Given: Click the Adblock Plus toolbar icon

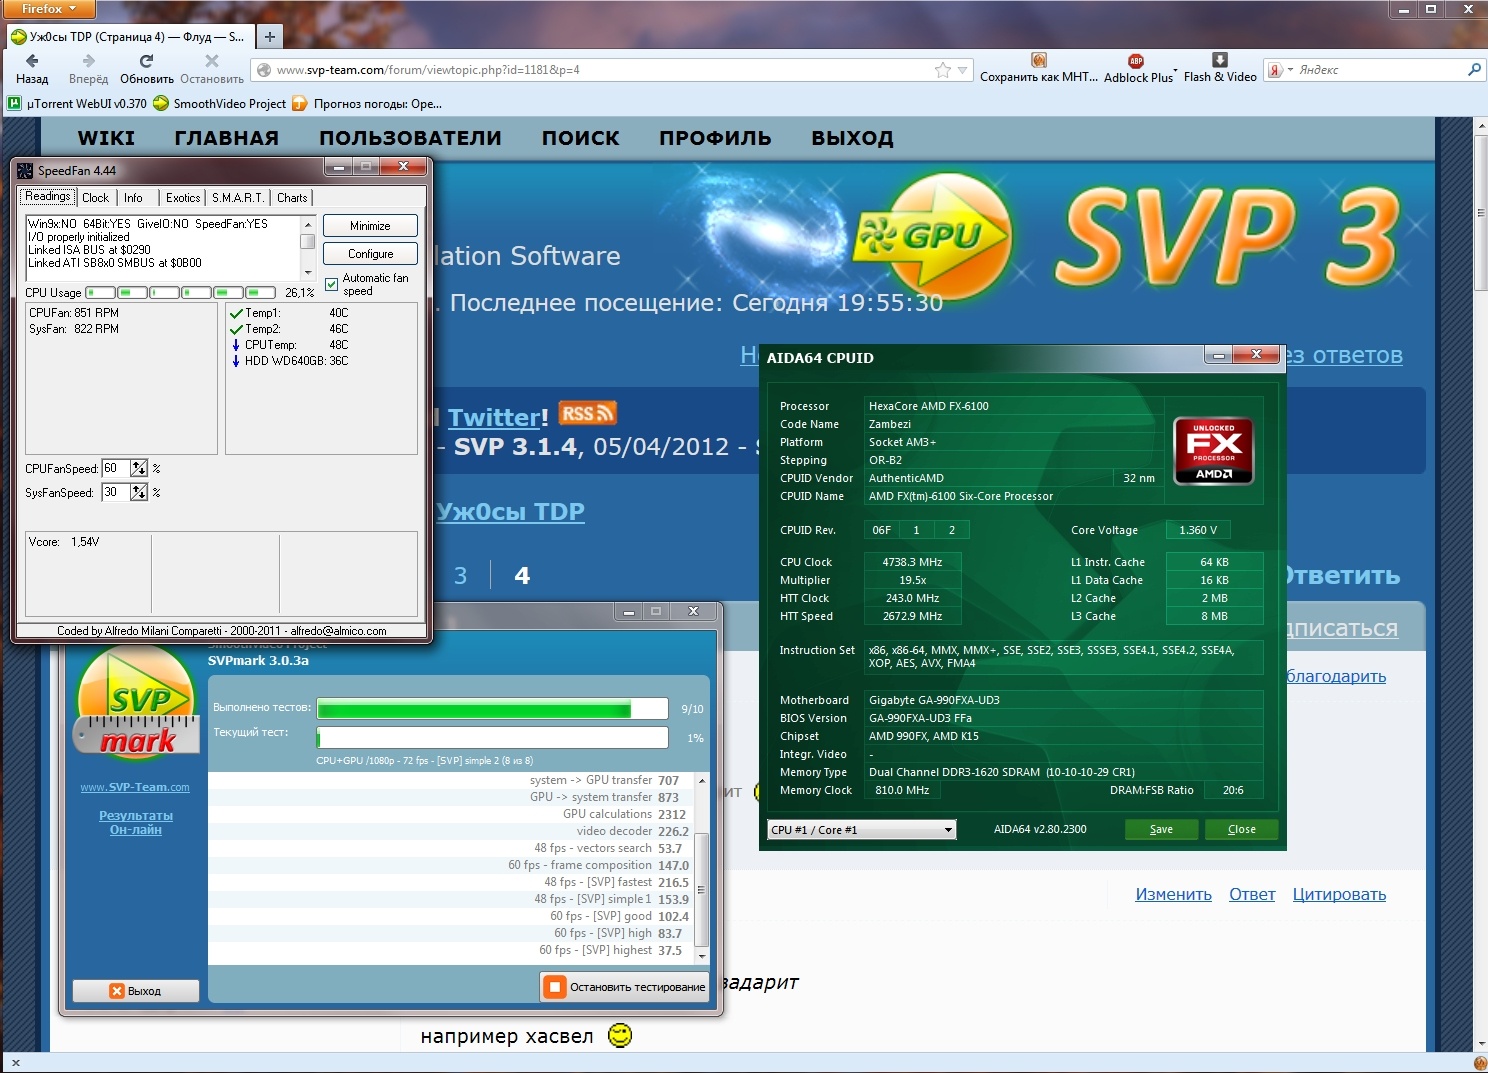Looking at the screenshot, I should [x=1135, y=61].
